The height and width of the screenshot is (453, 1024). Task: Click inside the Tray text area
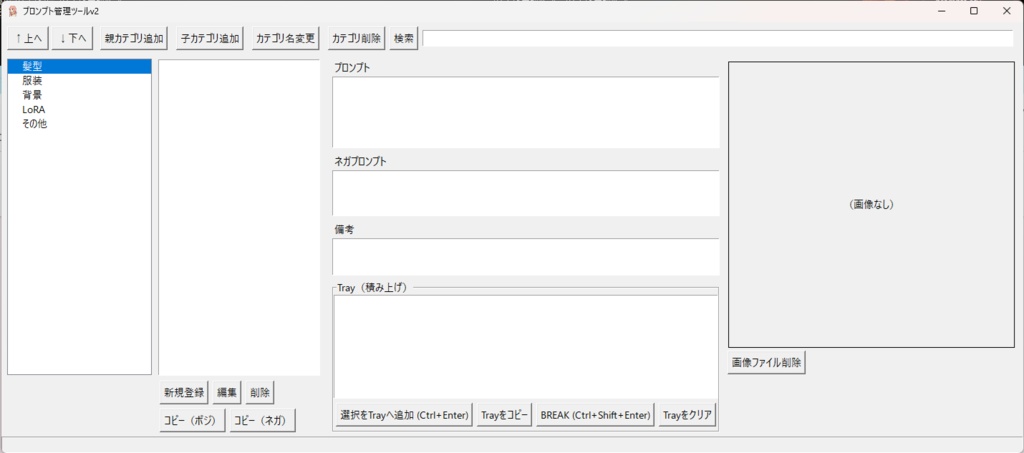pyautogui.click(x=526, y=347)
